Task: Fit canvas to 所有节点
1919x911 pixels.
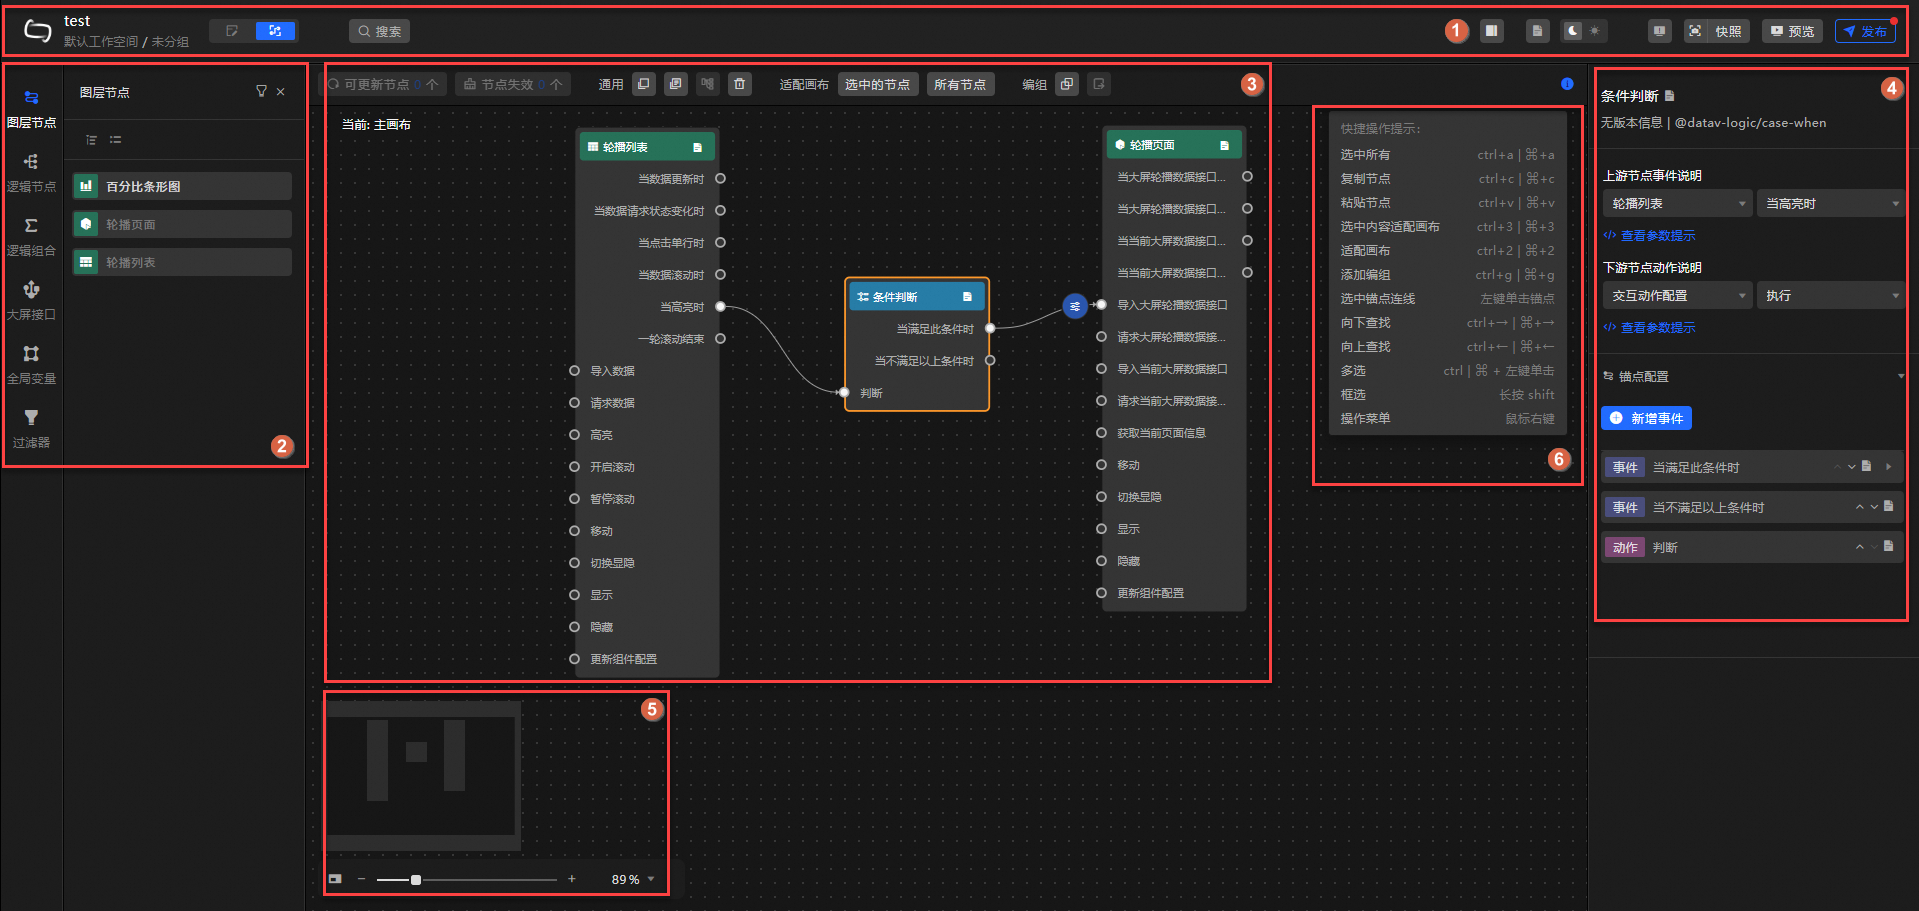Action: (x=960, y=84)
